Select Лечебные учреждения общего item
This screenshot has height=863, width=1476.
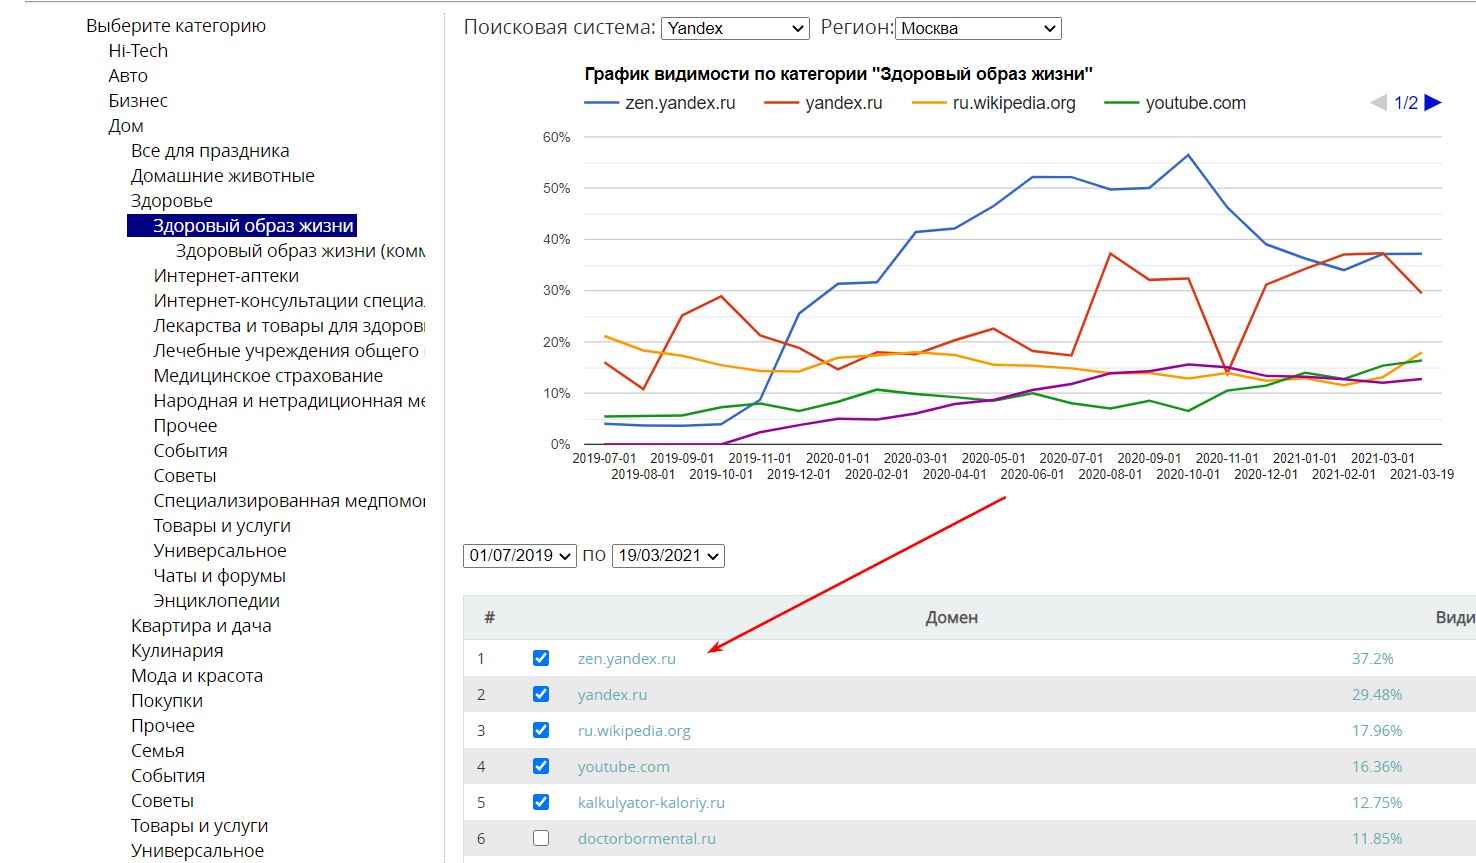click(x=289, y=350)
